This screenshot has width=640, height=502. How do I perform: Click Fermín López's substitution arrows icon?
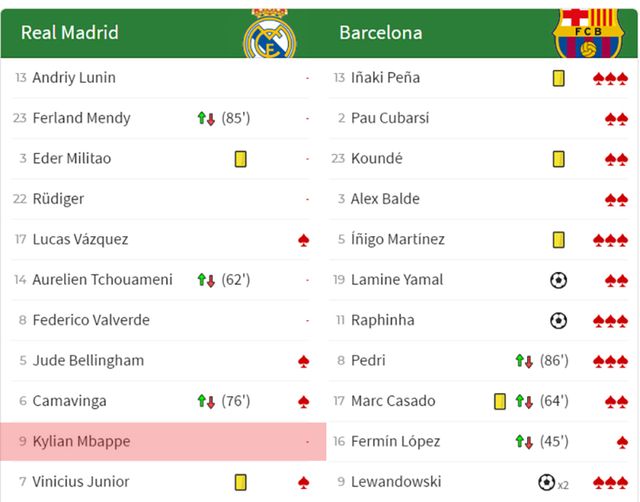525,441
